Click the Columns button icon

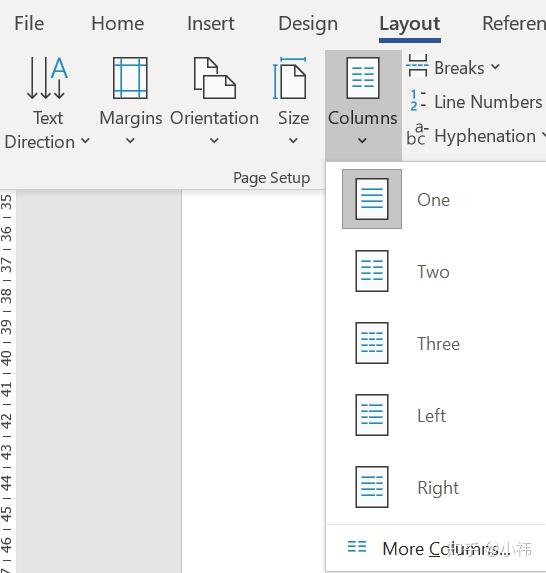363,78
